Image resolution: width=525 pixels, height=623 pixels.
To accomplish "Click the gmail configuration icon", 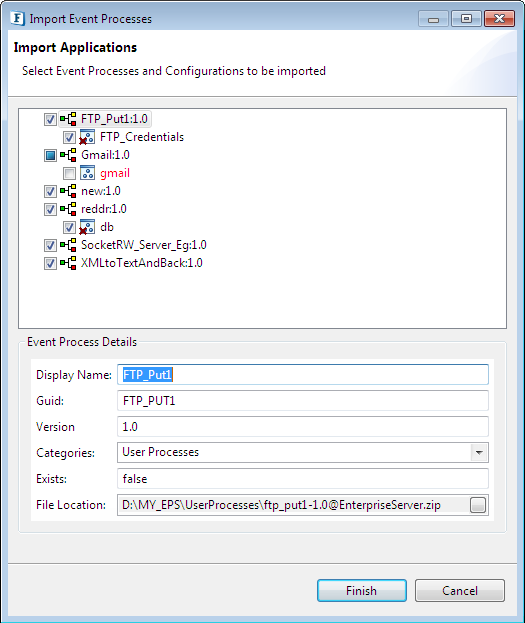I will pos(87,173).
